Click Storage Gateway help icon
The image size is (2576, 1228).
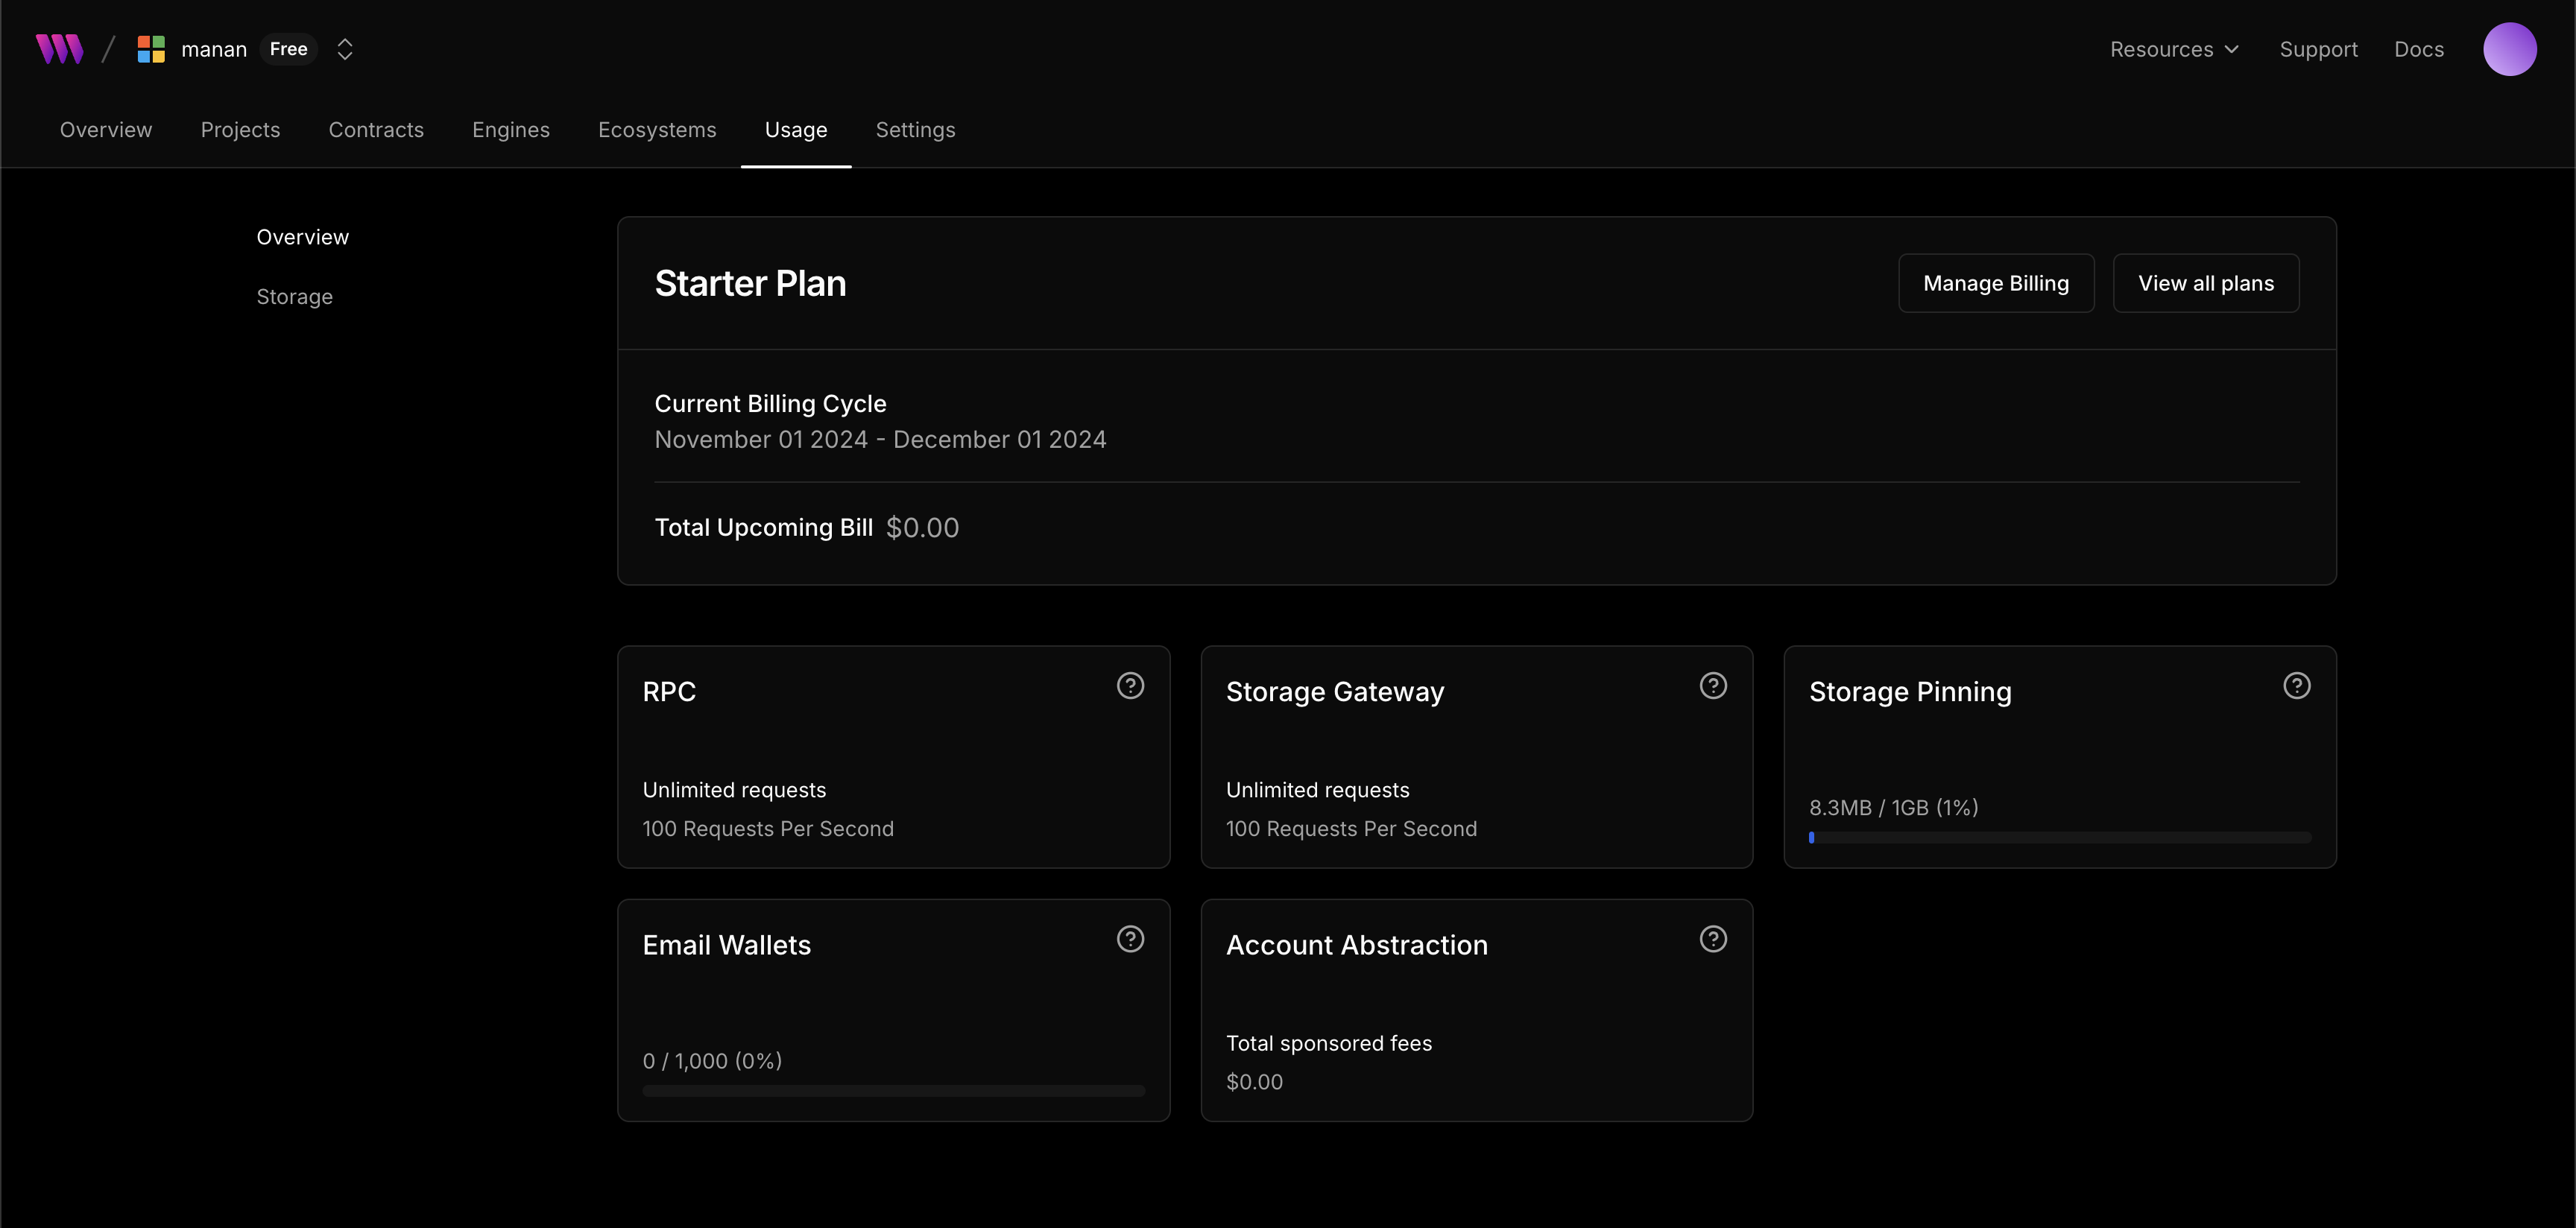1713,686
